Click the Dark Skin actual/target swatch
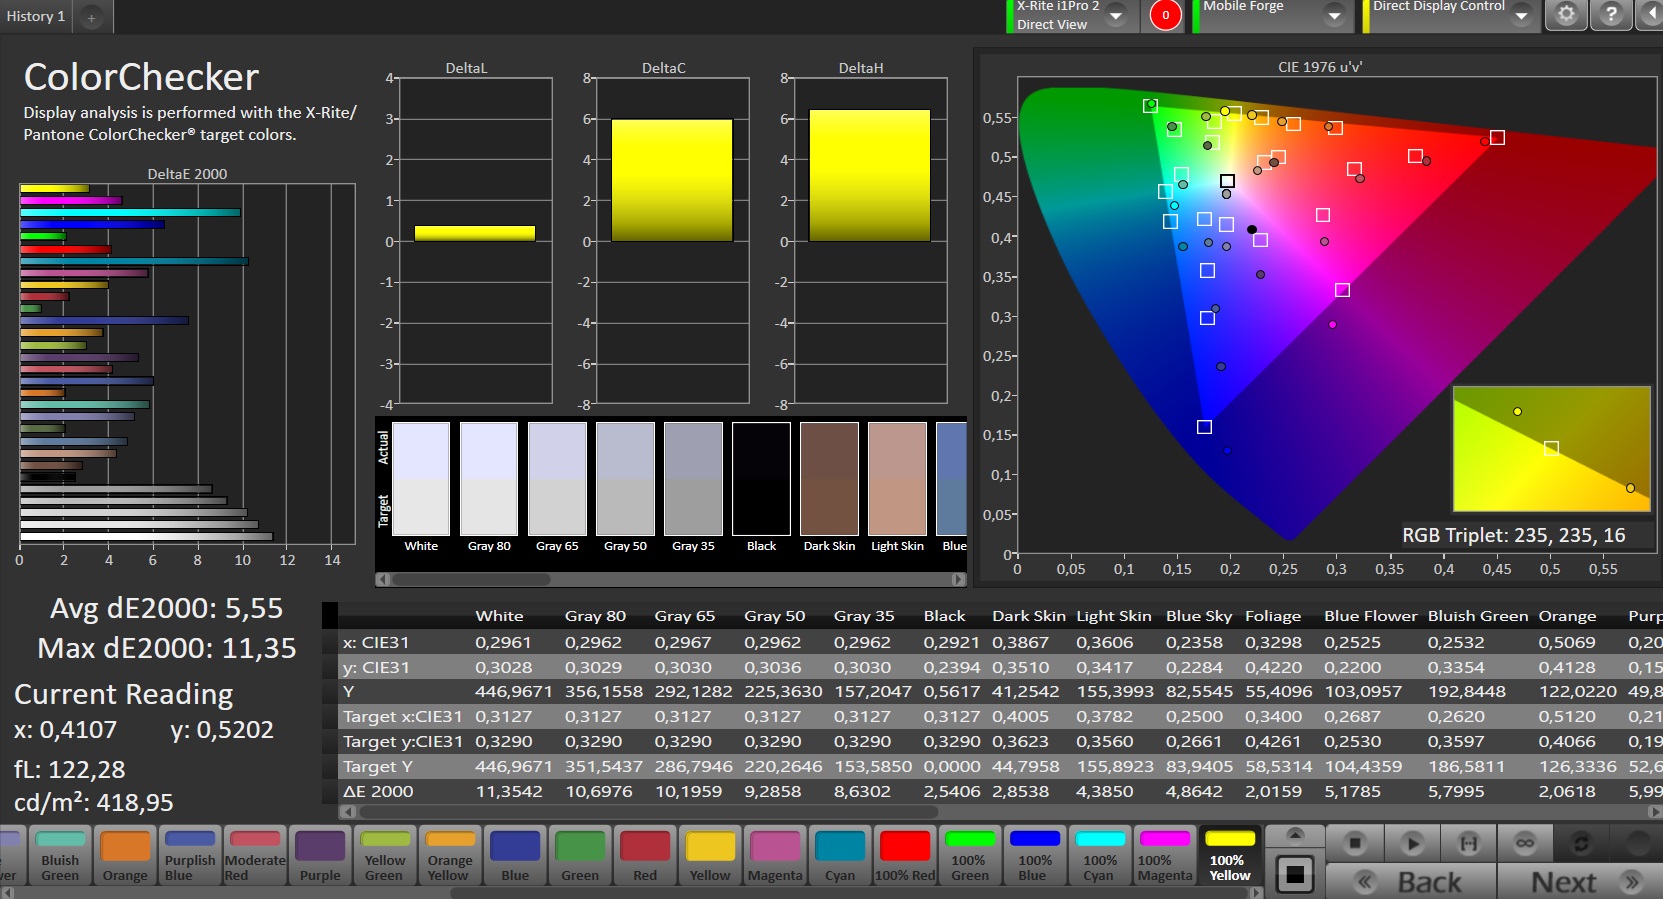 [x=829, y=480]
